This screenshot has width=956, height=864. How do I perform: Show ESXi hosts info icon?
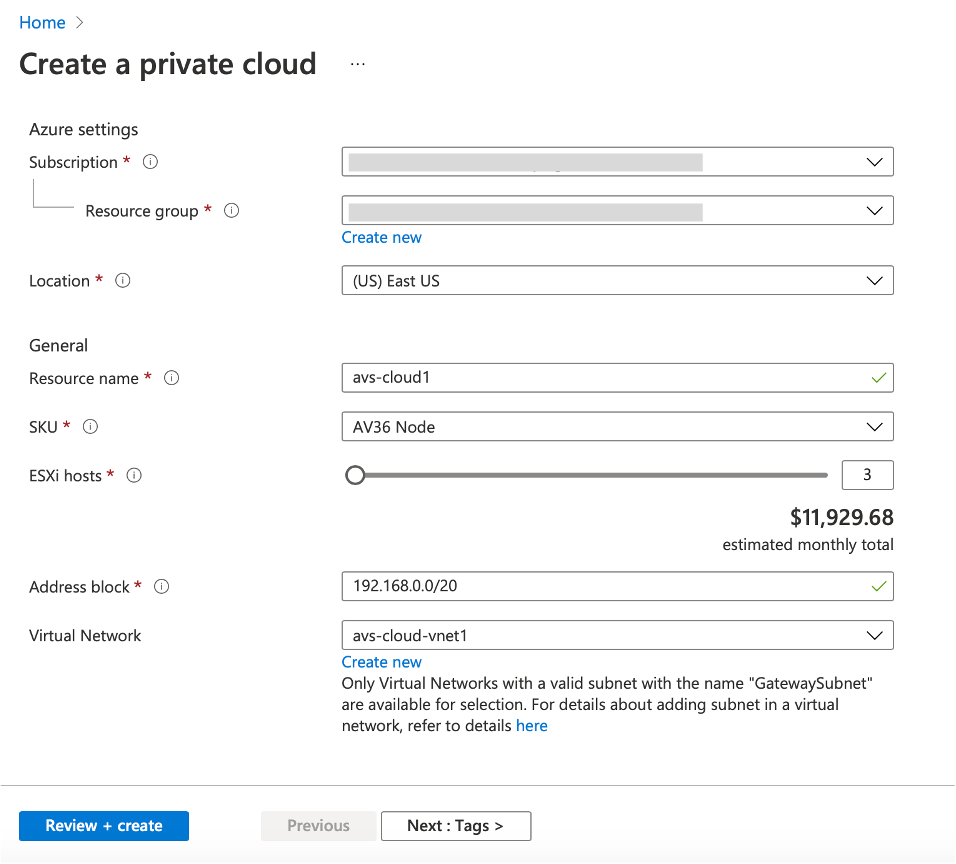click(134, 475)
